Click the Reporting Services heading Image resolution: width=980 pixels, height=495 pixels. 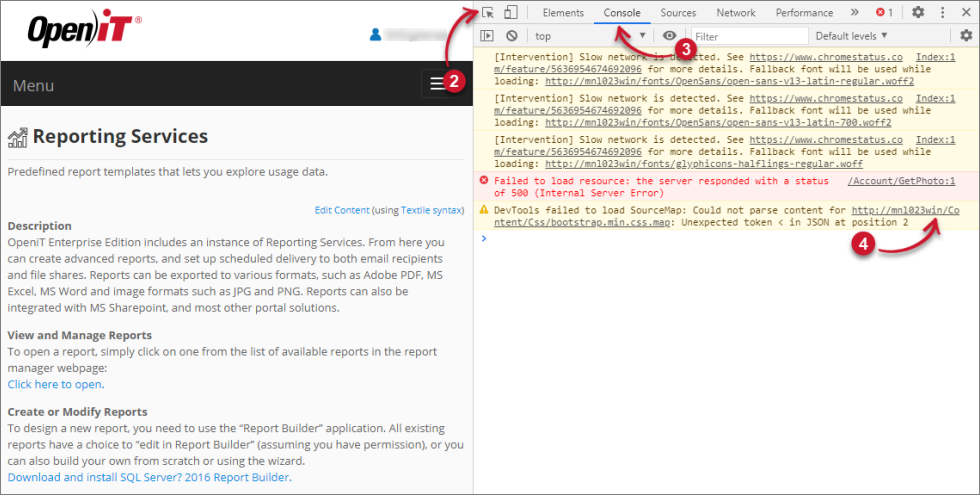(121, 136)
